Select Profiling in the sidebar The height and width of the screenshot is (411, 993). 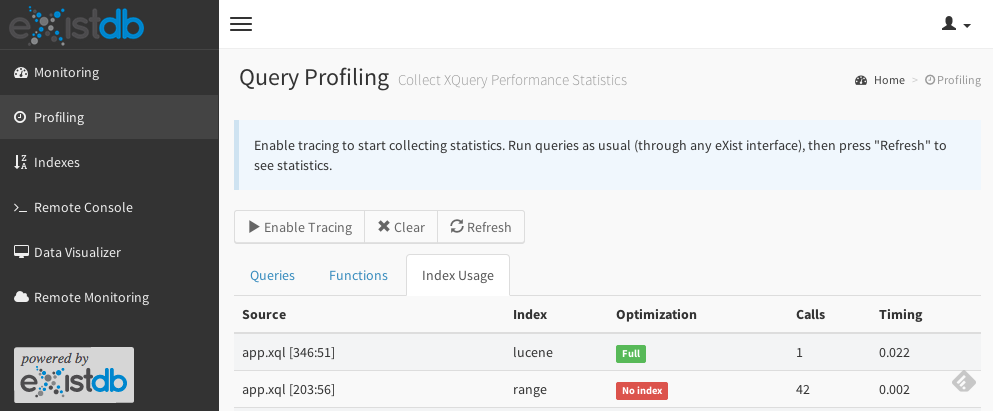[x=59, y=117]
